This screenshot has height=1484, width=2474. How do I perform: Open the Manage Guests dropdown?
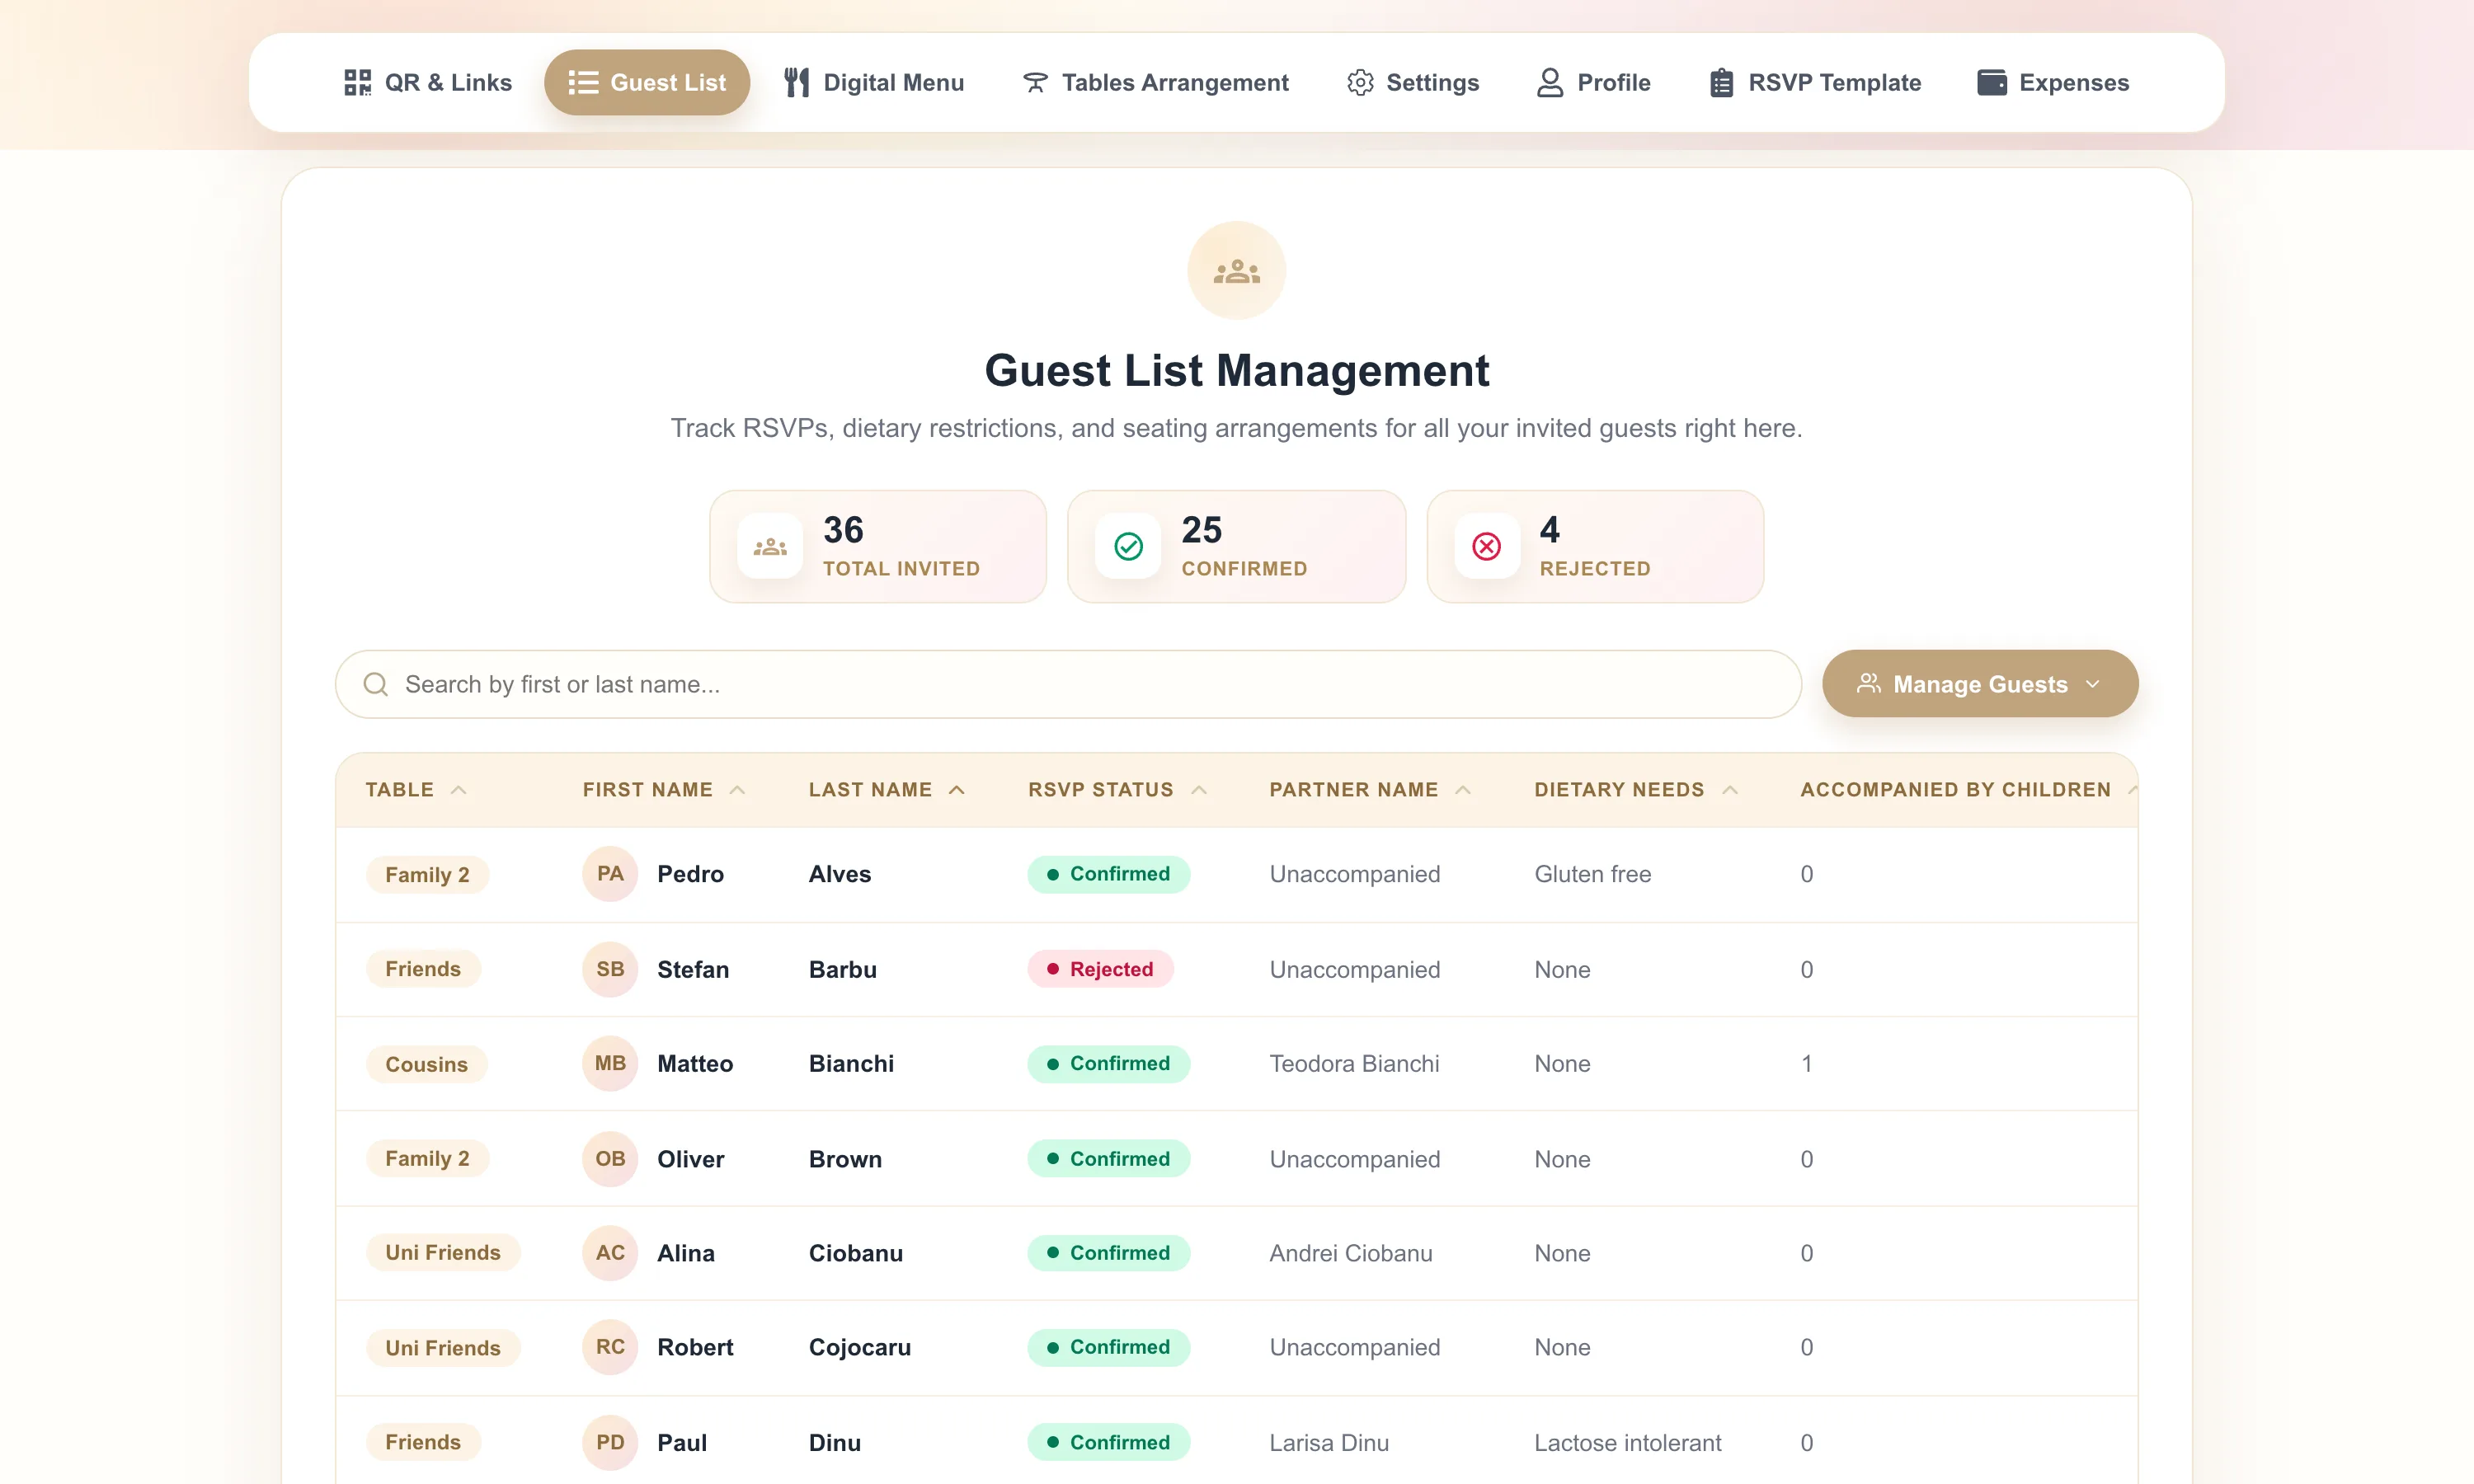tap(1979, 684)
